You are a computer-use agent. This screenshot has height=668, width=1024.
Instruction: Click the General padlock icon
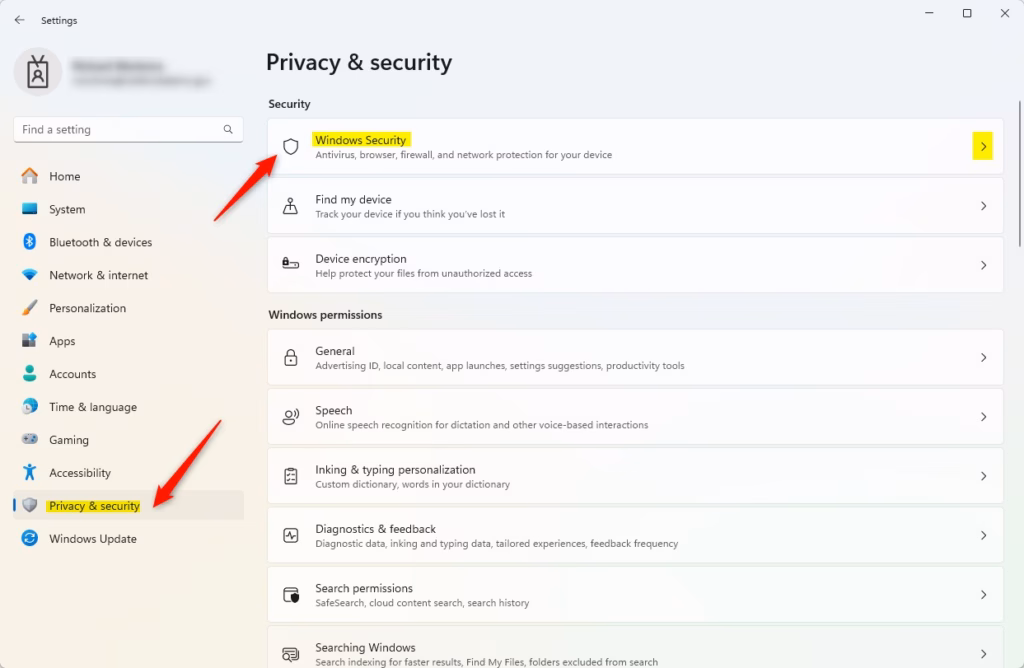pos(291,357)
